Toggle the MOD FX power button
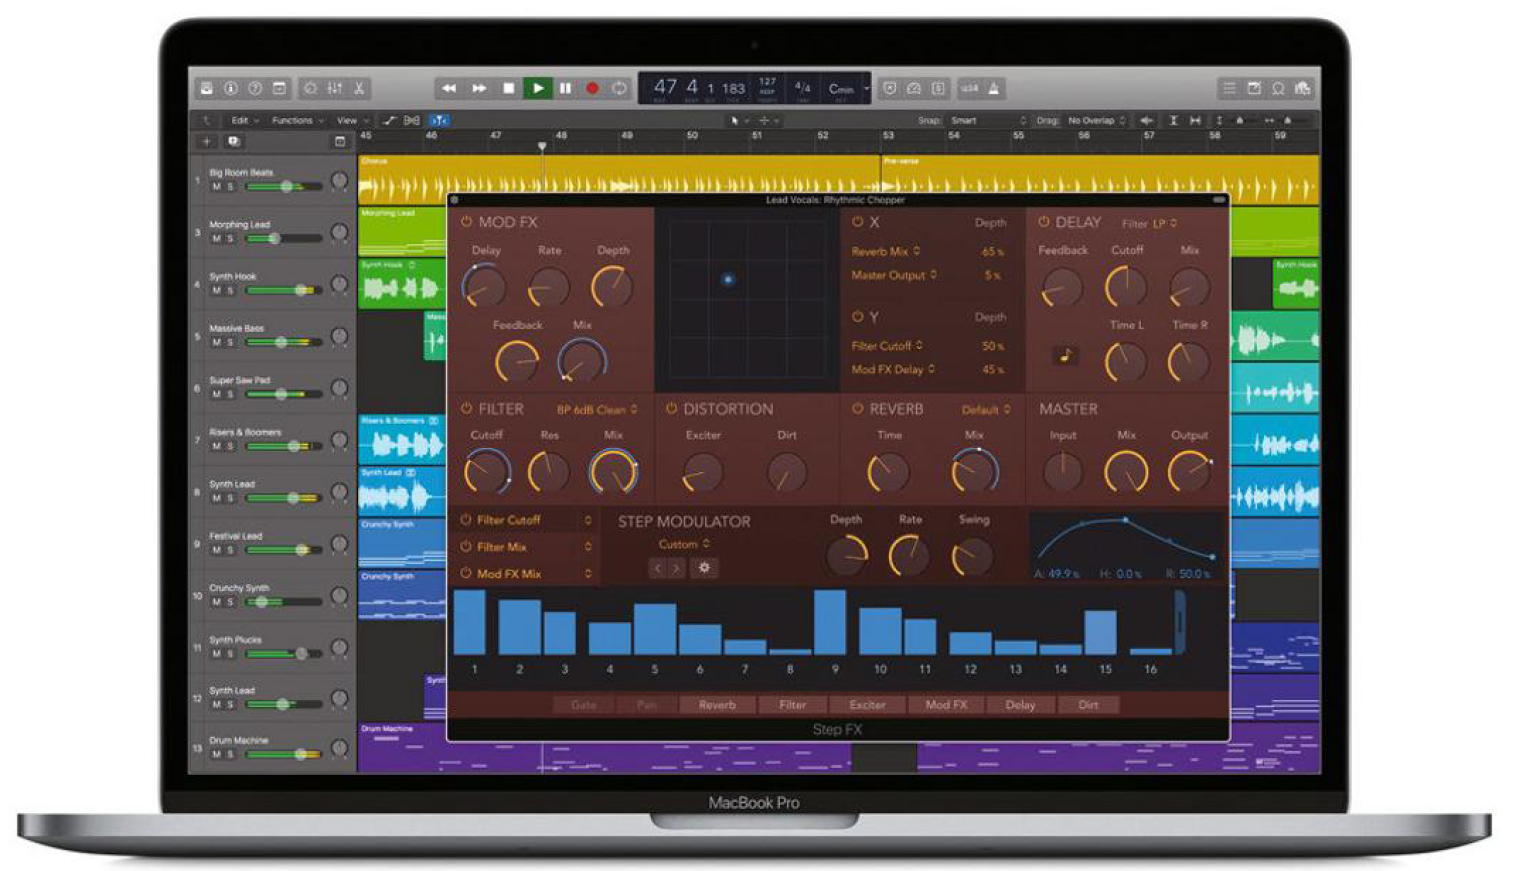 tap(466, 222)
